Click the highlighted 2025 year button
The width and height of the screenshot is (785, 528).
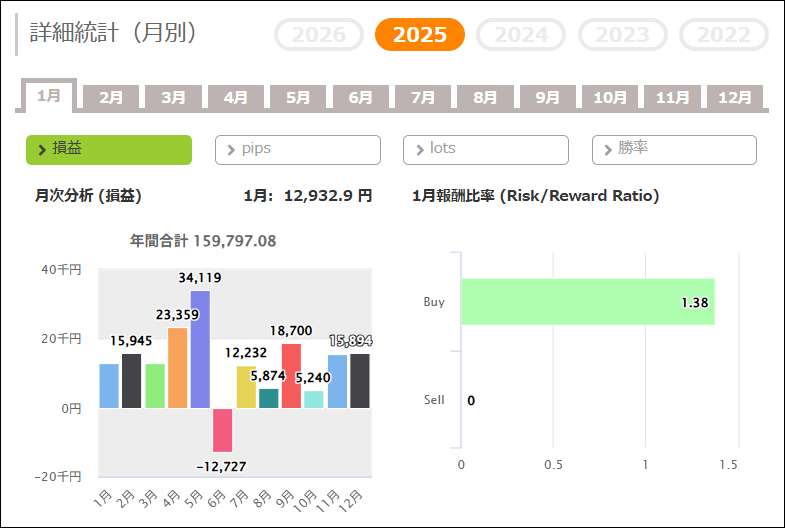(x=420, y=35)
